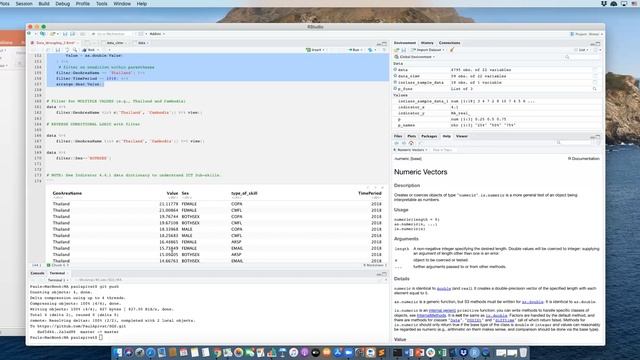Open the Terminal 1 dropdown
This screenshot has width=640, height=360.
(58, 280)
